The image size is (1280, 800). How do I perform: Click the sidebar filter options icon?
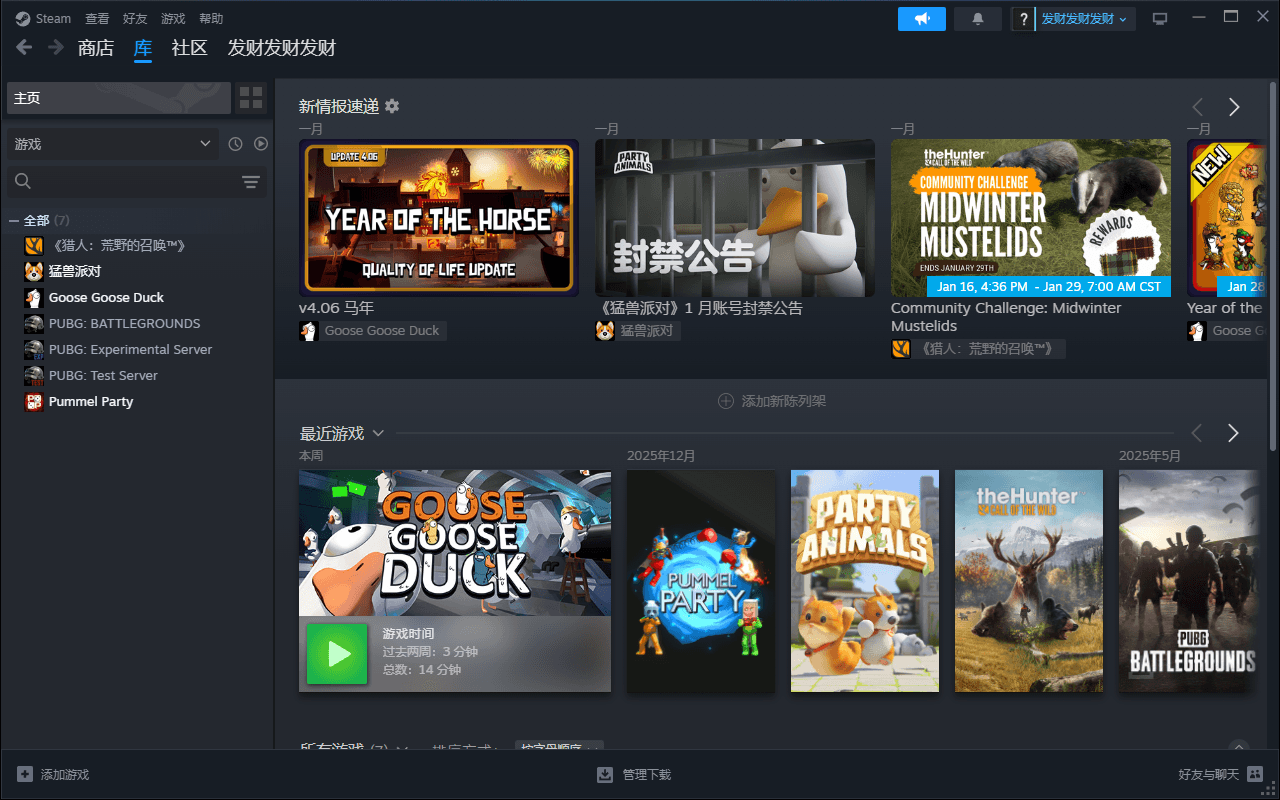250,181
